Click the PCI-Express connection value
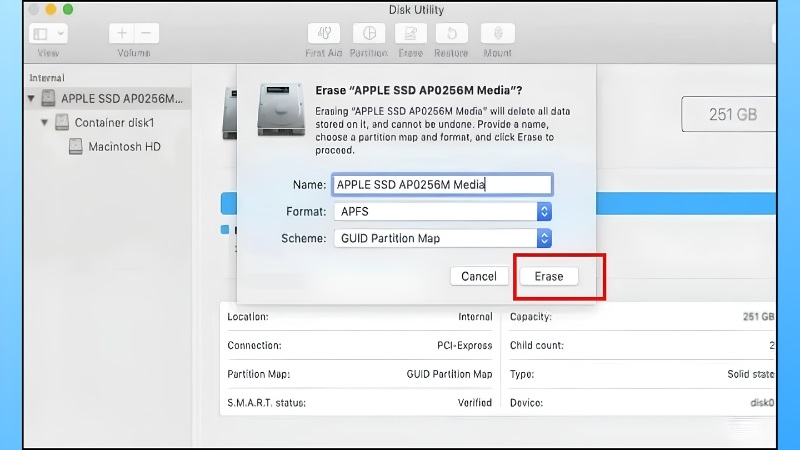 [464, 345]
